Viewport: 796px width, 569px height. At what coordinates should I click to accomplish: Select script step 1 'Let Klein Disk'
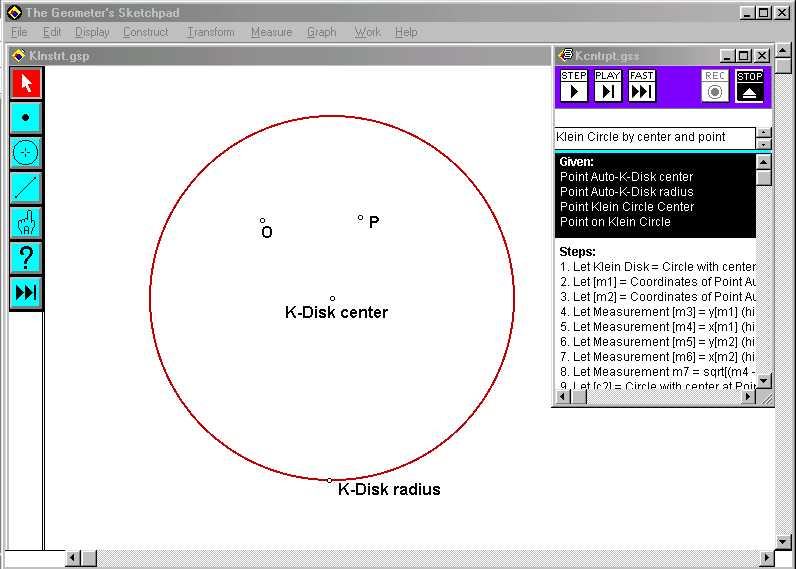[657, 267]
